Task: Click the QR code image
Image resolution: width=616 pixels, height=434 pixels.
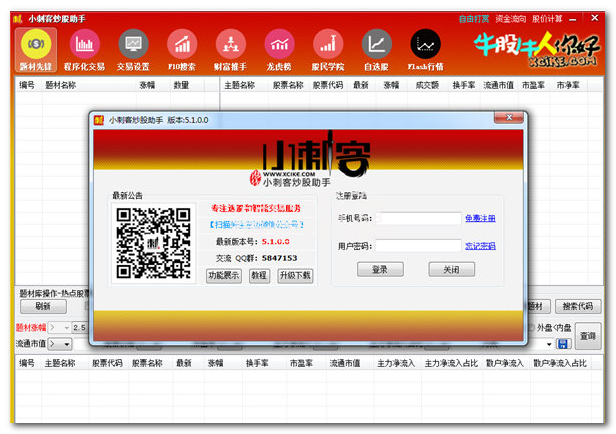Action: pos(154,243)
